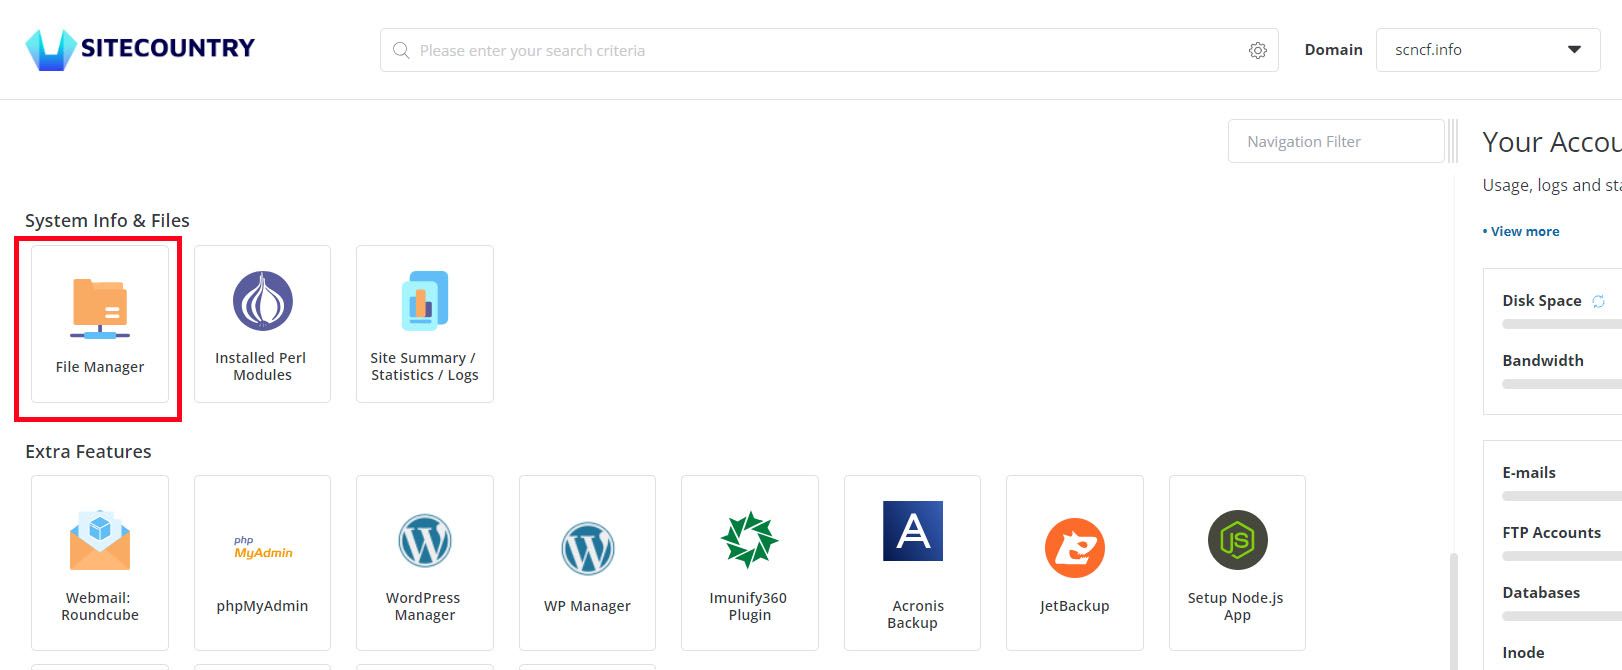Open Site Summary / Statistics / Logs icon

[425, 301]
